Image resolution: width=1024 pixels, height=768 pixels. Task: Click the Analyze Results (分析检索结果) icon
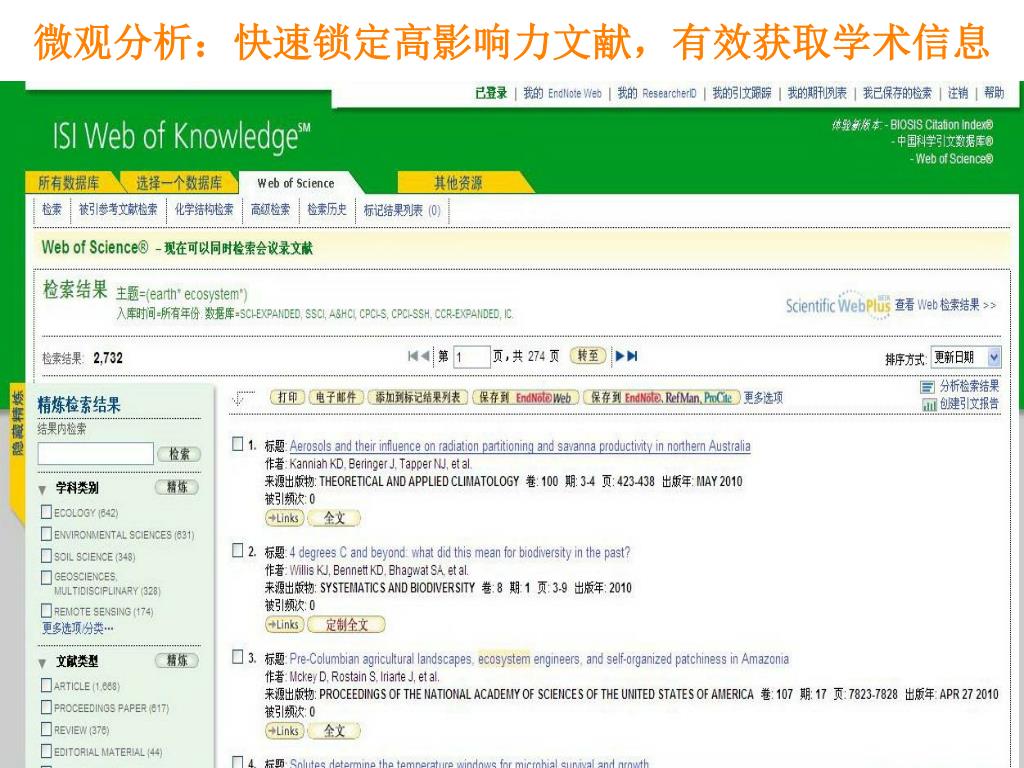(927, 387)
